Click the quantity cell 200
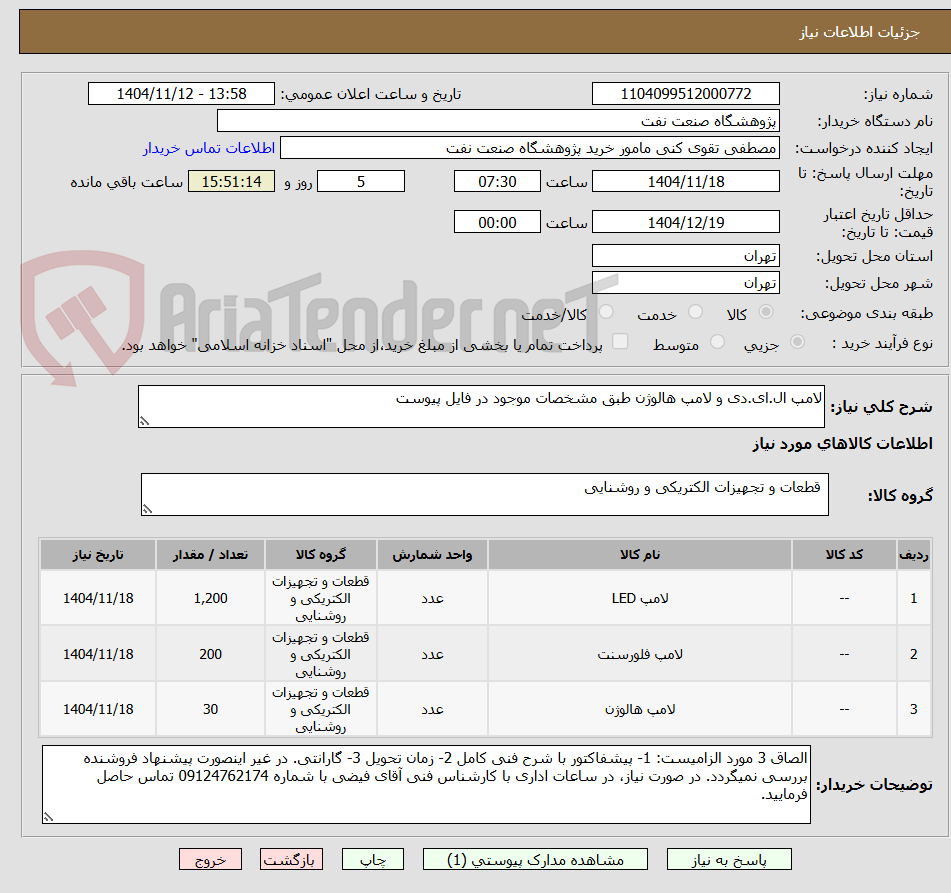Image resolution: width=951 pixels, height=893 pixels. (x=210, y=654)
